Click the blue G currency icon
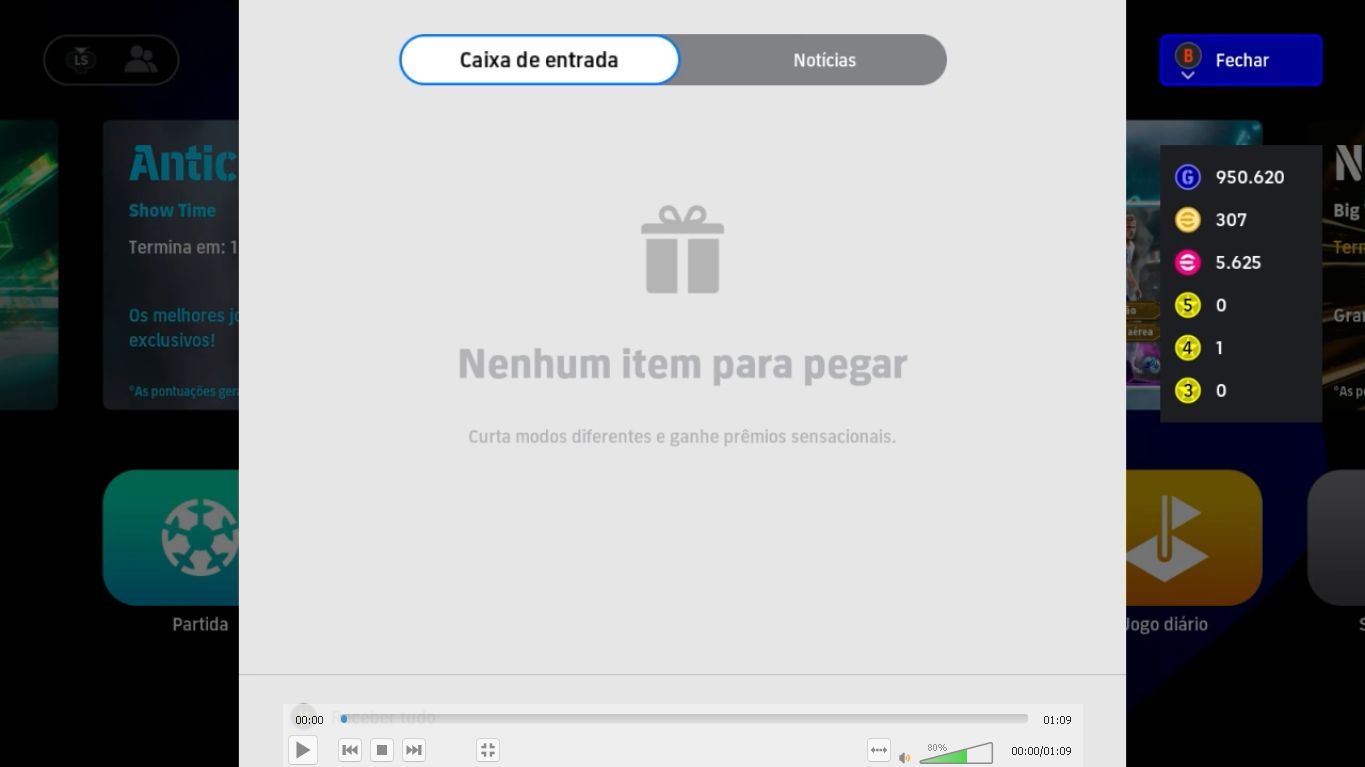Viewport: 1365px width, 767px height. pos(1188,177)
